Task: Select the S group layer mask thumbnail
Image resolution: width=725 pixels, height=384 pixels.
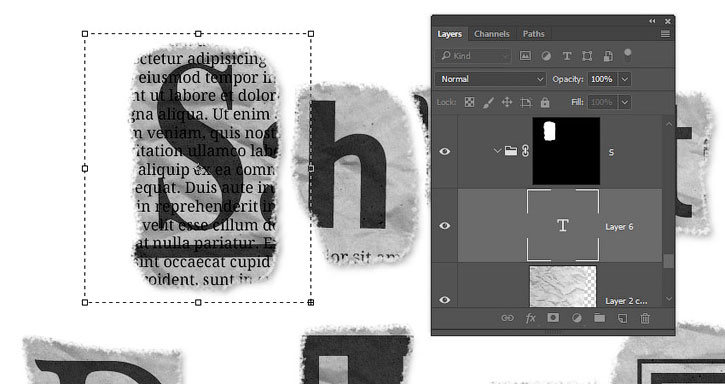Action: (x=566, y=151)
